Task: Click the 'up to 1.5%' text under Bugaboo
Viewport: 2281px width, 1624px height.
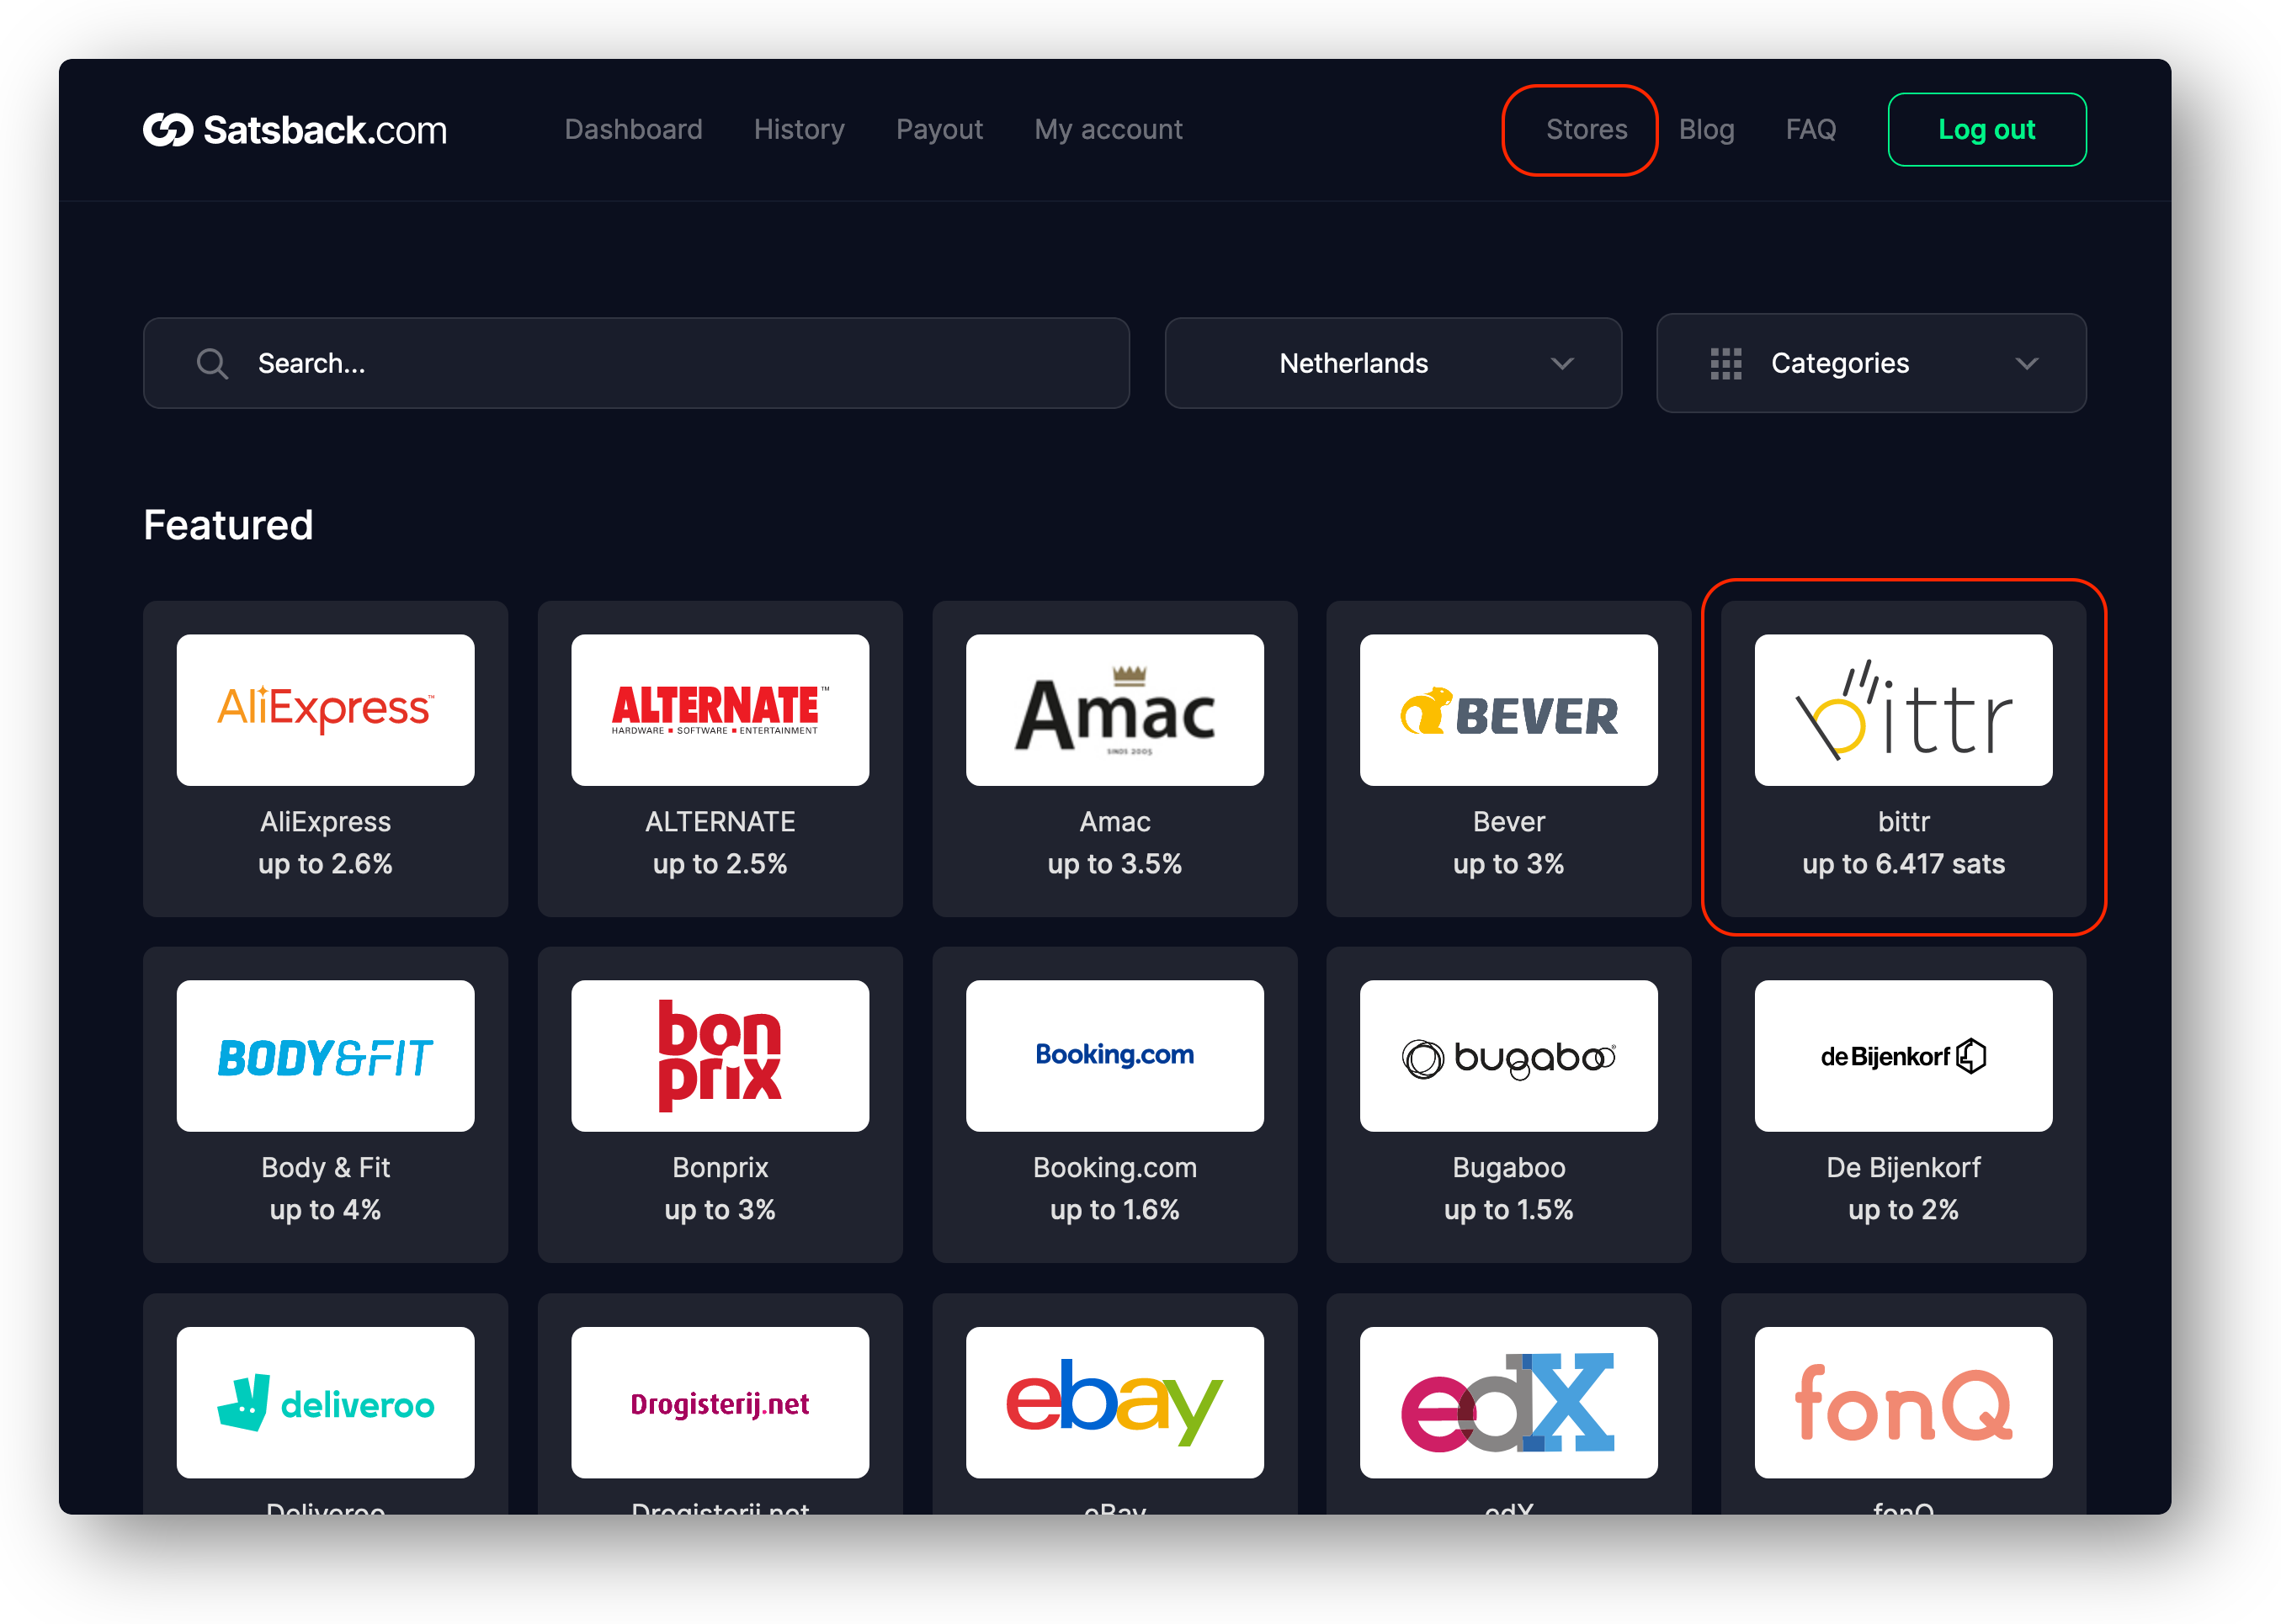Action: click(x=1508, y=1210)
